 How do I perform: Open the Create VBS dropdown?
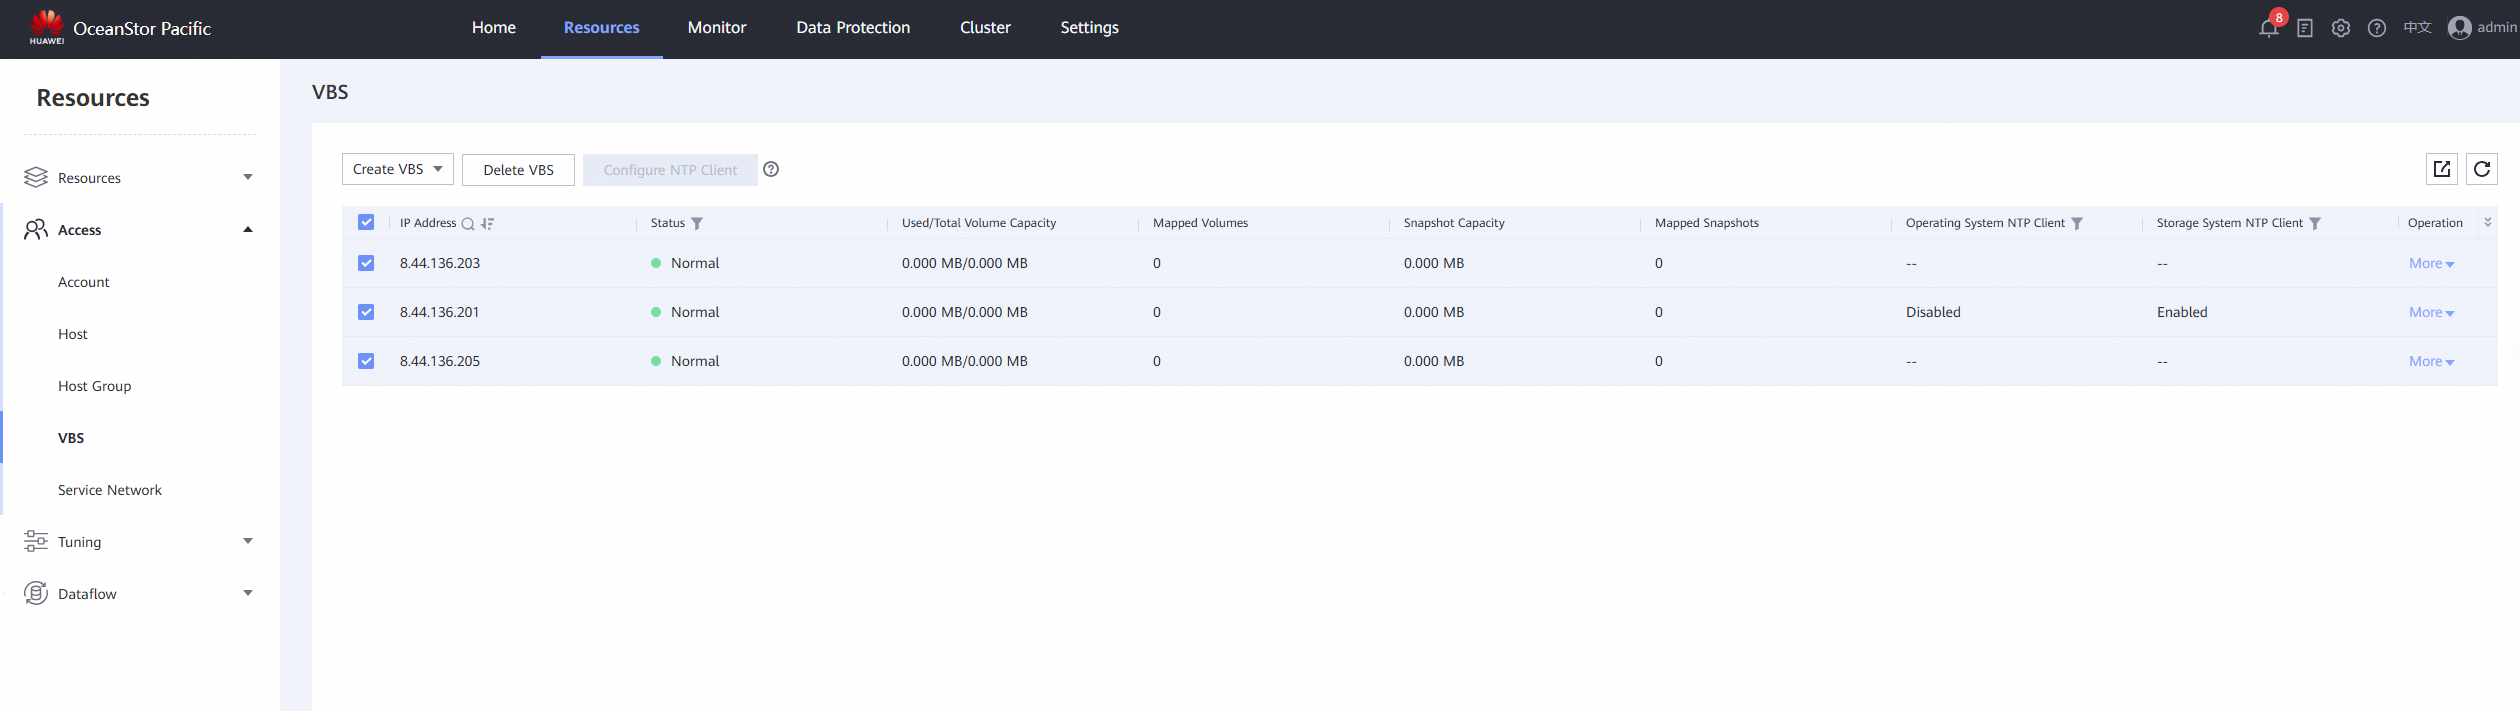pyautogui.click(x=398, y=169)
